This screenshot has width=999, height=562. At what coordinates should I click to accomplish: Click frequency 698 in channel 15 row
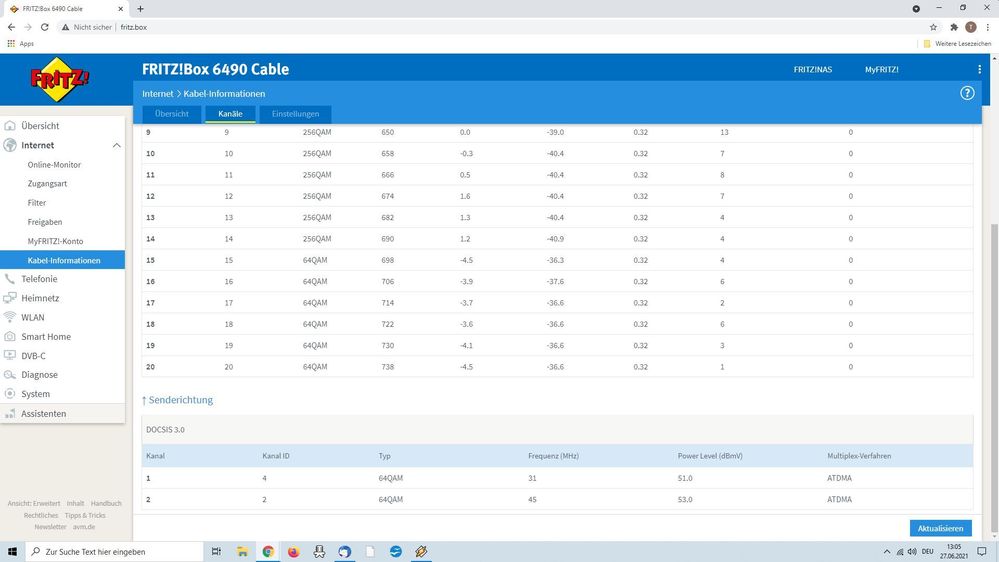coord(387,260)
